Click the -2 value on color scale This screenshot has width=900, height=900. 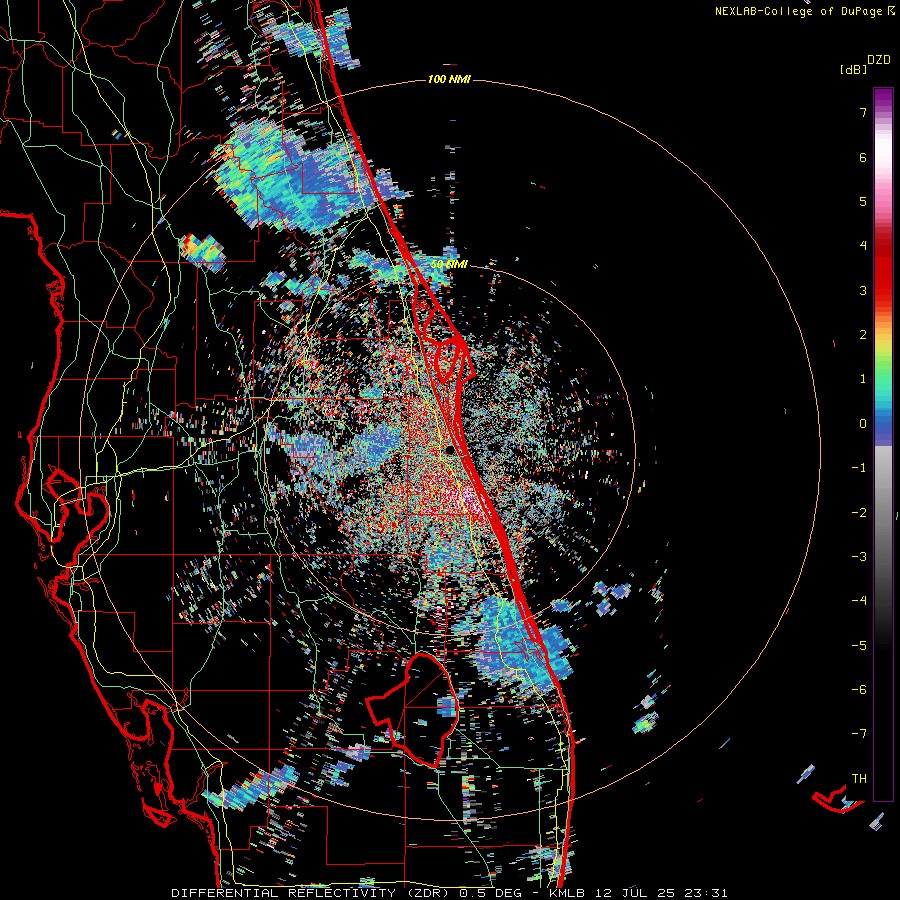tap(859, 513)
